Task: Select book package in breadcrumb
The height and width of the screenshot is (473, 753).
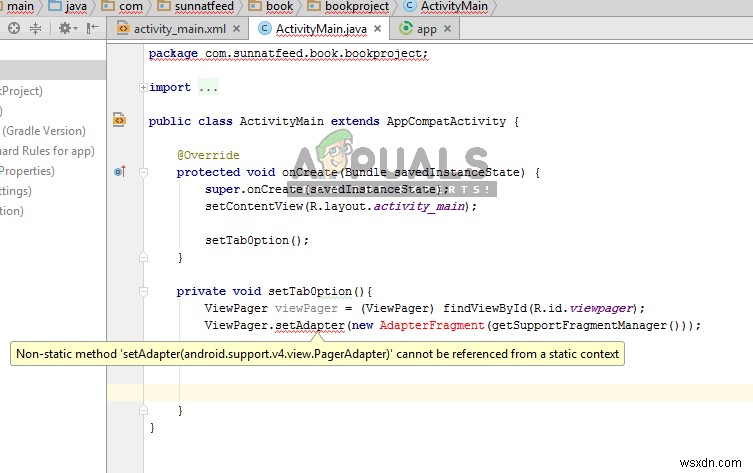Action: coord(271,6)
